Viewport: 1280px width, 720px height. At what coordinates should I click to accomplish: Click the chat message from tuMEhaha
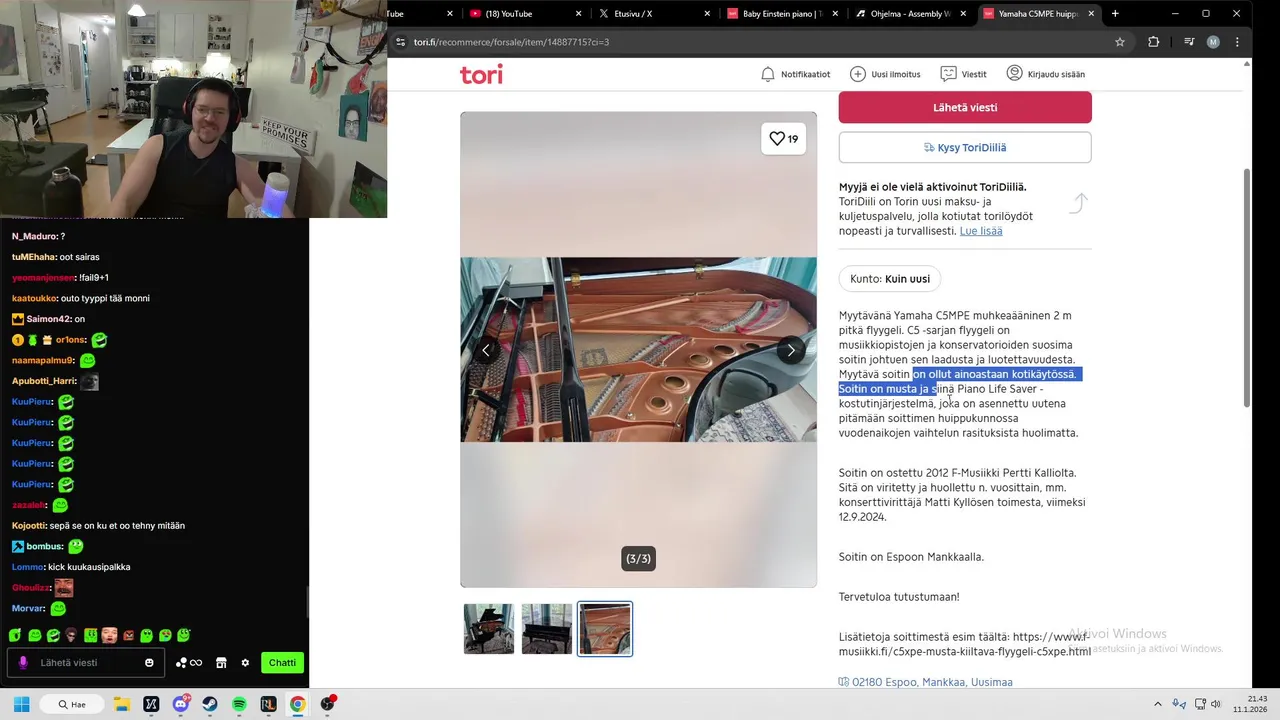(x=56, y=257)
